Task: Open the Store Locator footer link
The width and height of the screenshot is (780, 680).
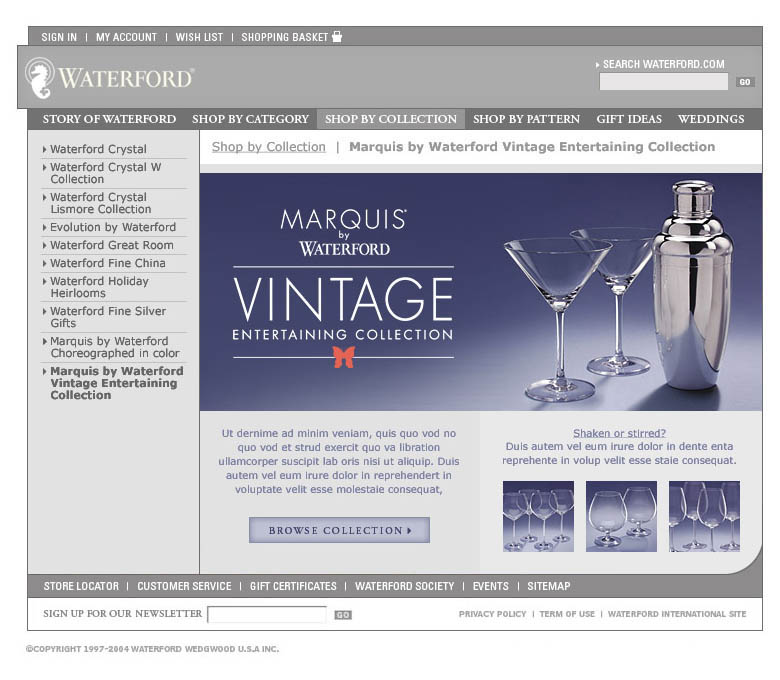Action: point(81,586)
